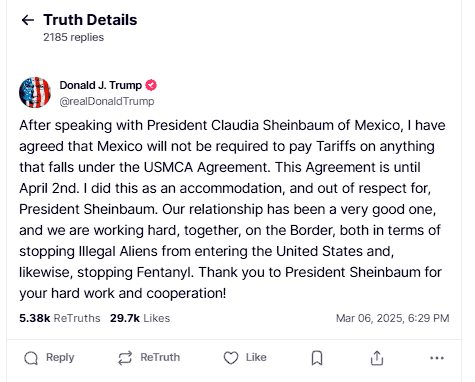
Task: Click the post body text
Action: (x=232, y=209)
